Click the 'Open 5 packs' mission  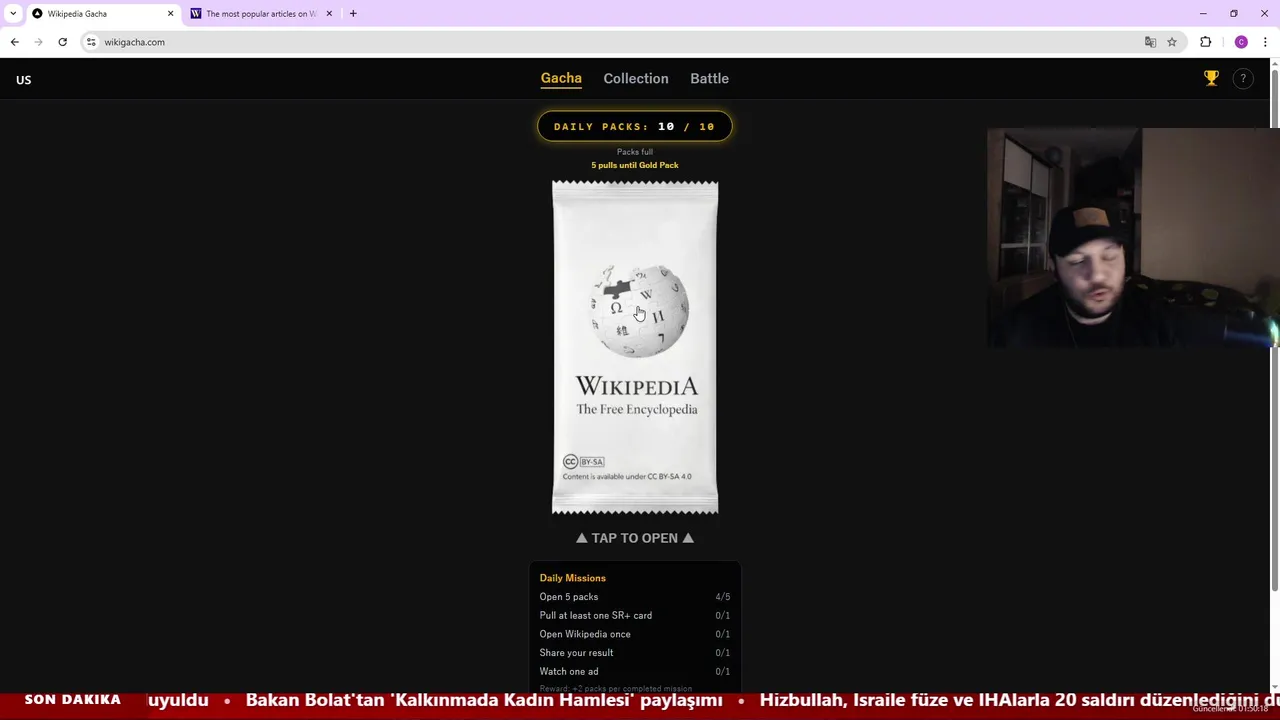(635, 597)
